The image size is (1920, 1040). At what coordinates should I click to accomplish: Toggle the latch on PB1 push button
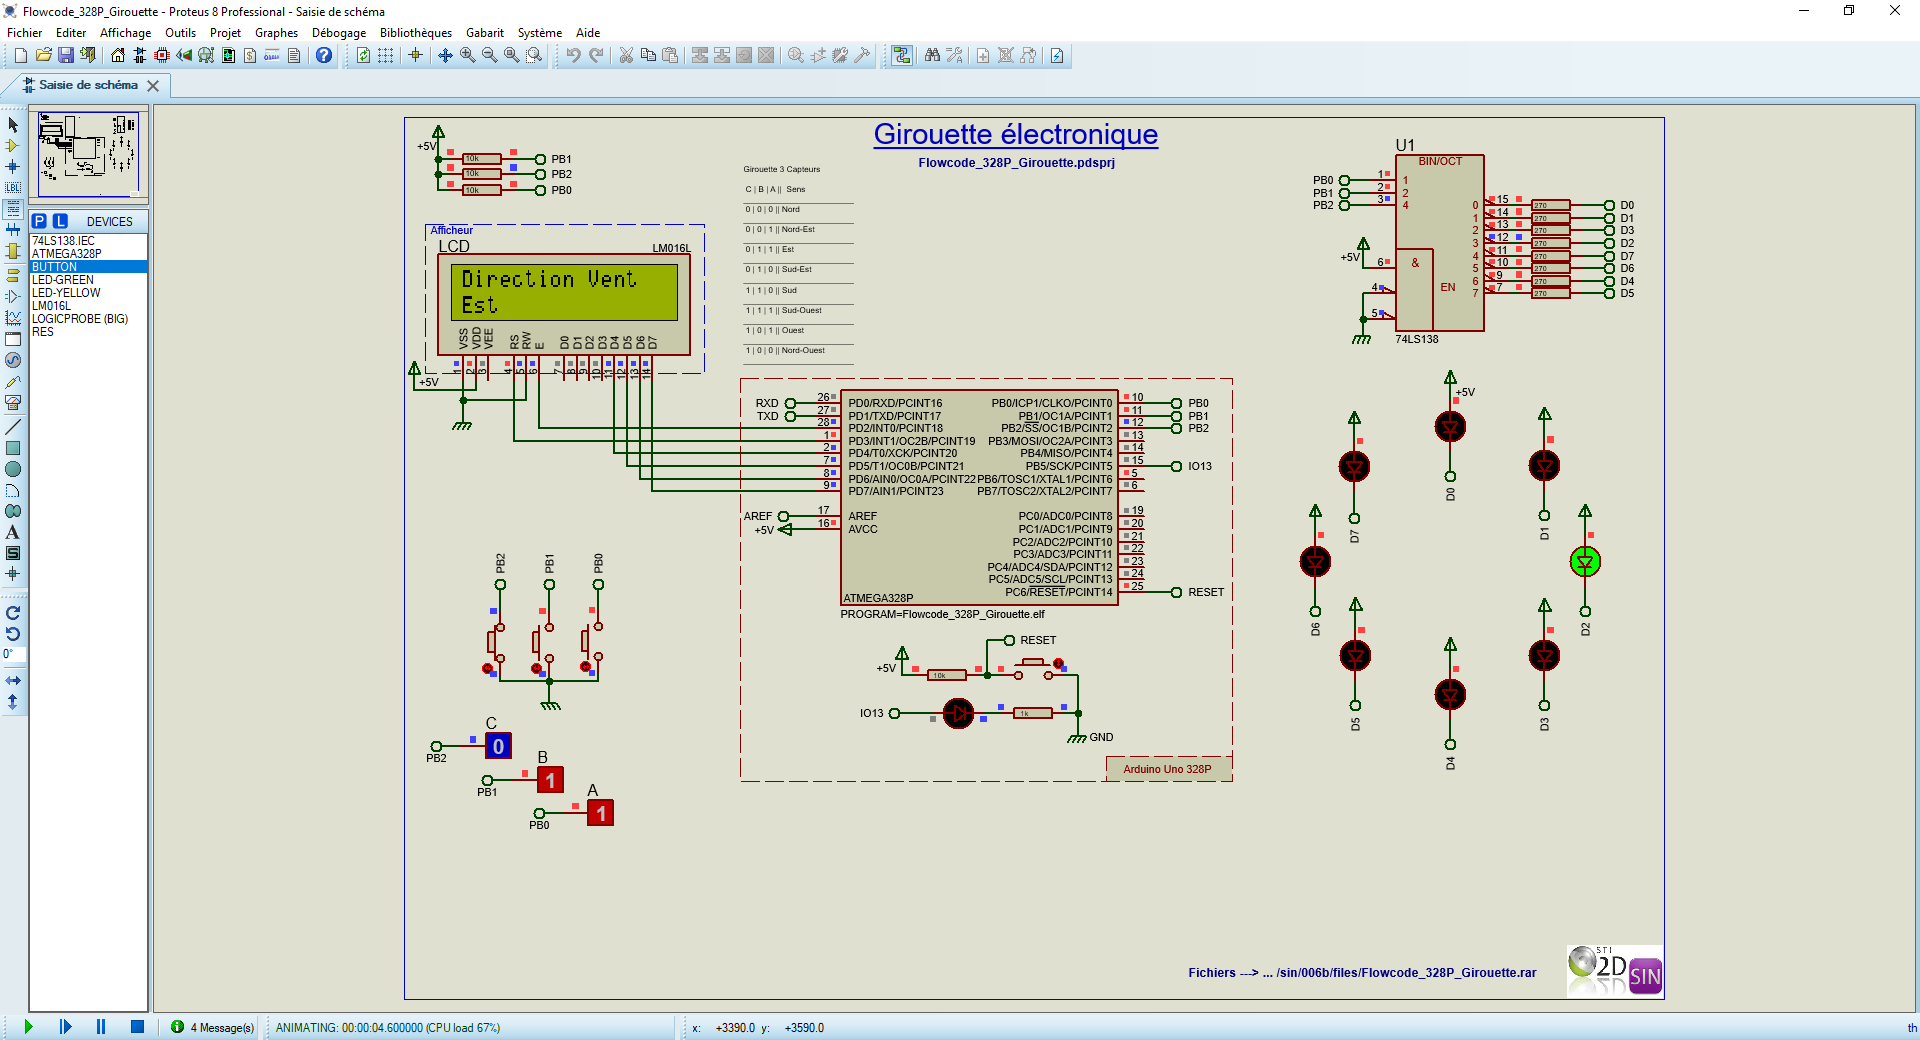click(x=537, y=668)
